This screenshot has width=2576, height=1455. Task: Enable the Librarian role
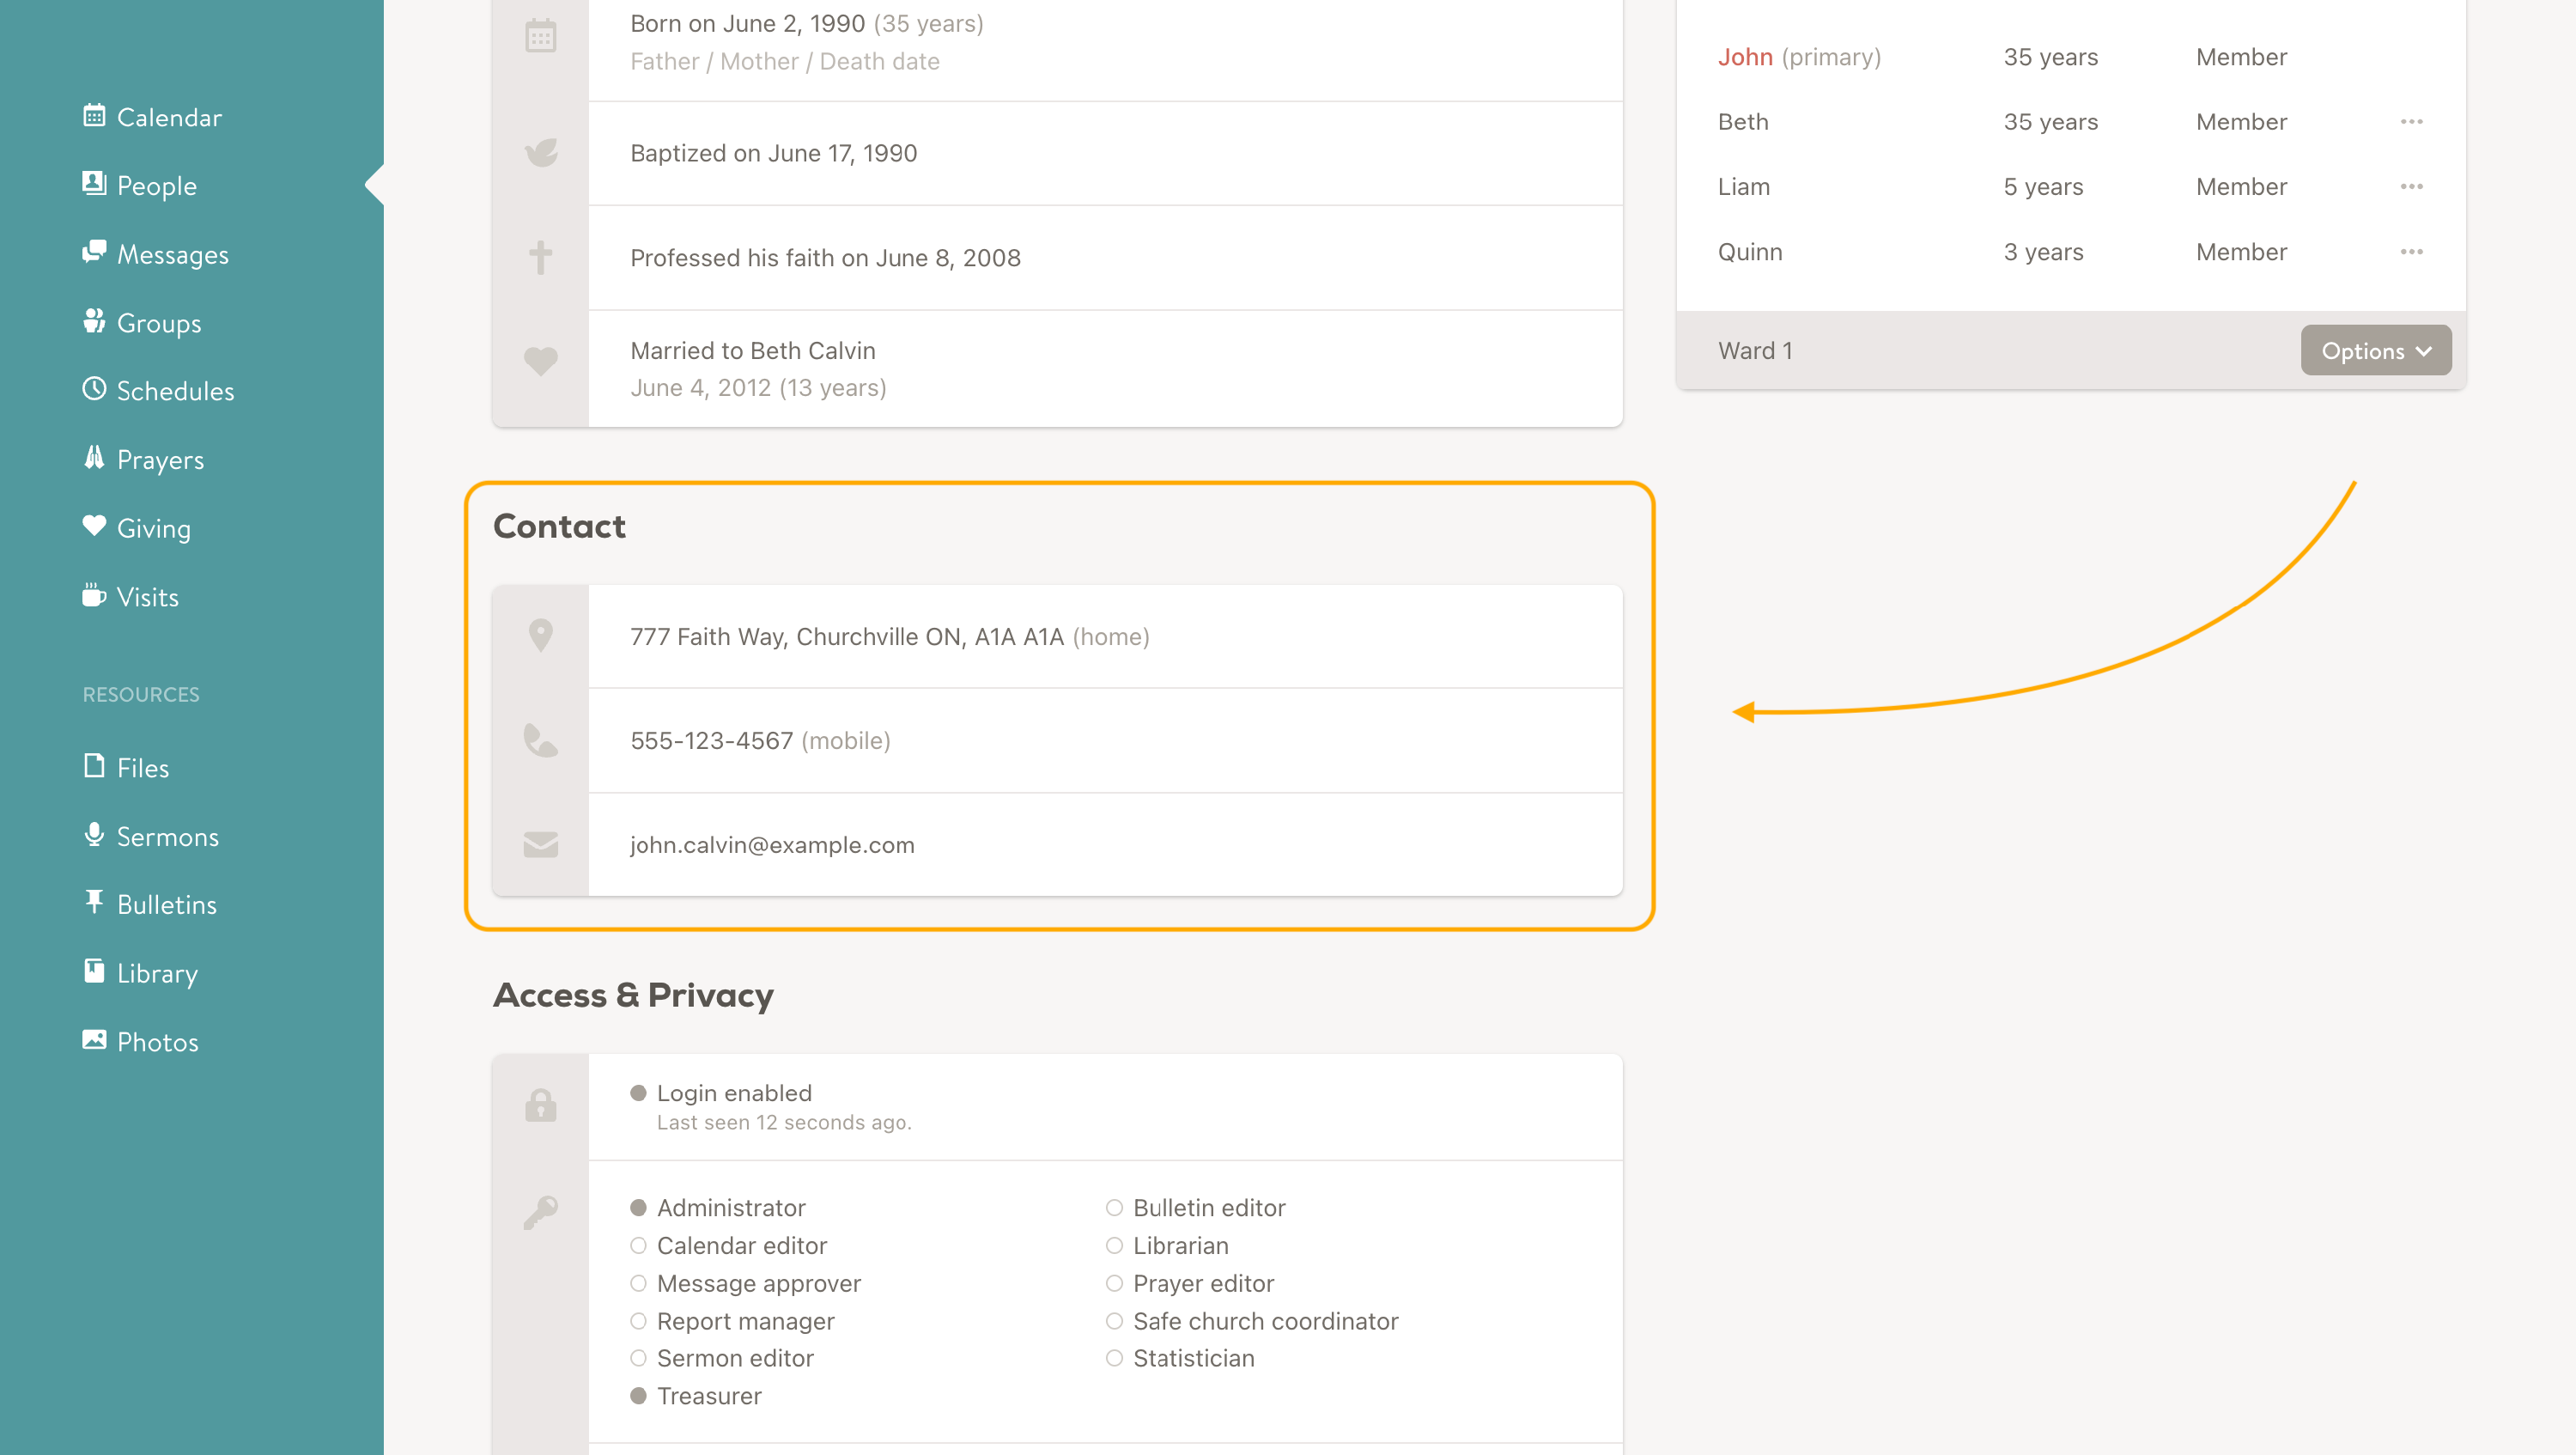[x=1114, y=1245]
